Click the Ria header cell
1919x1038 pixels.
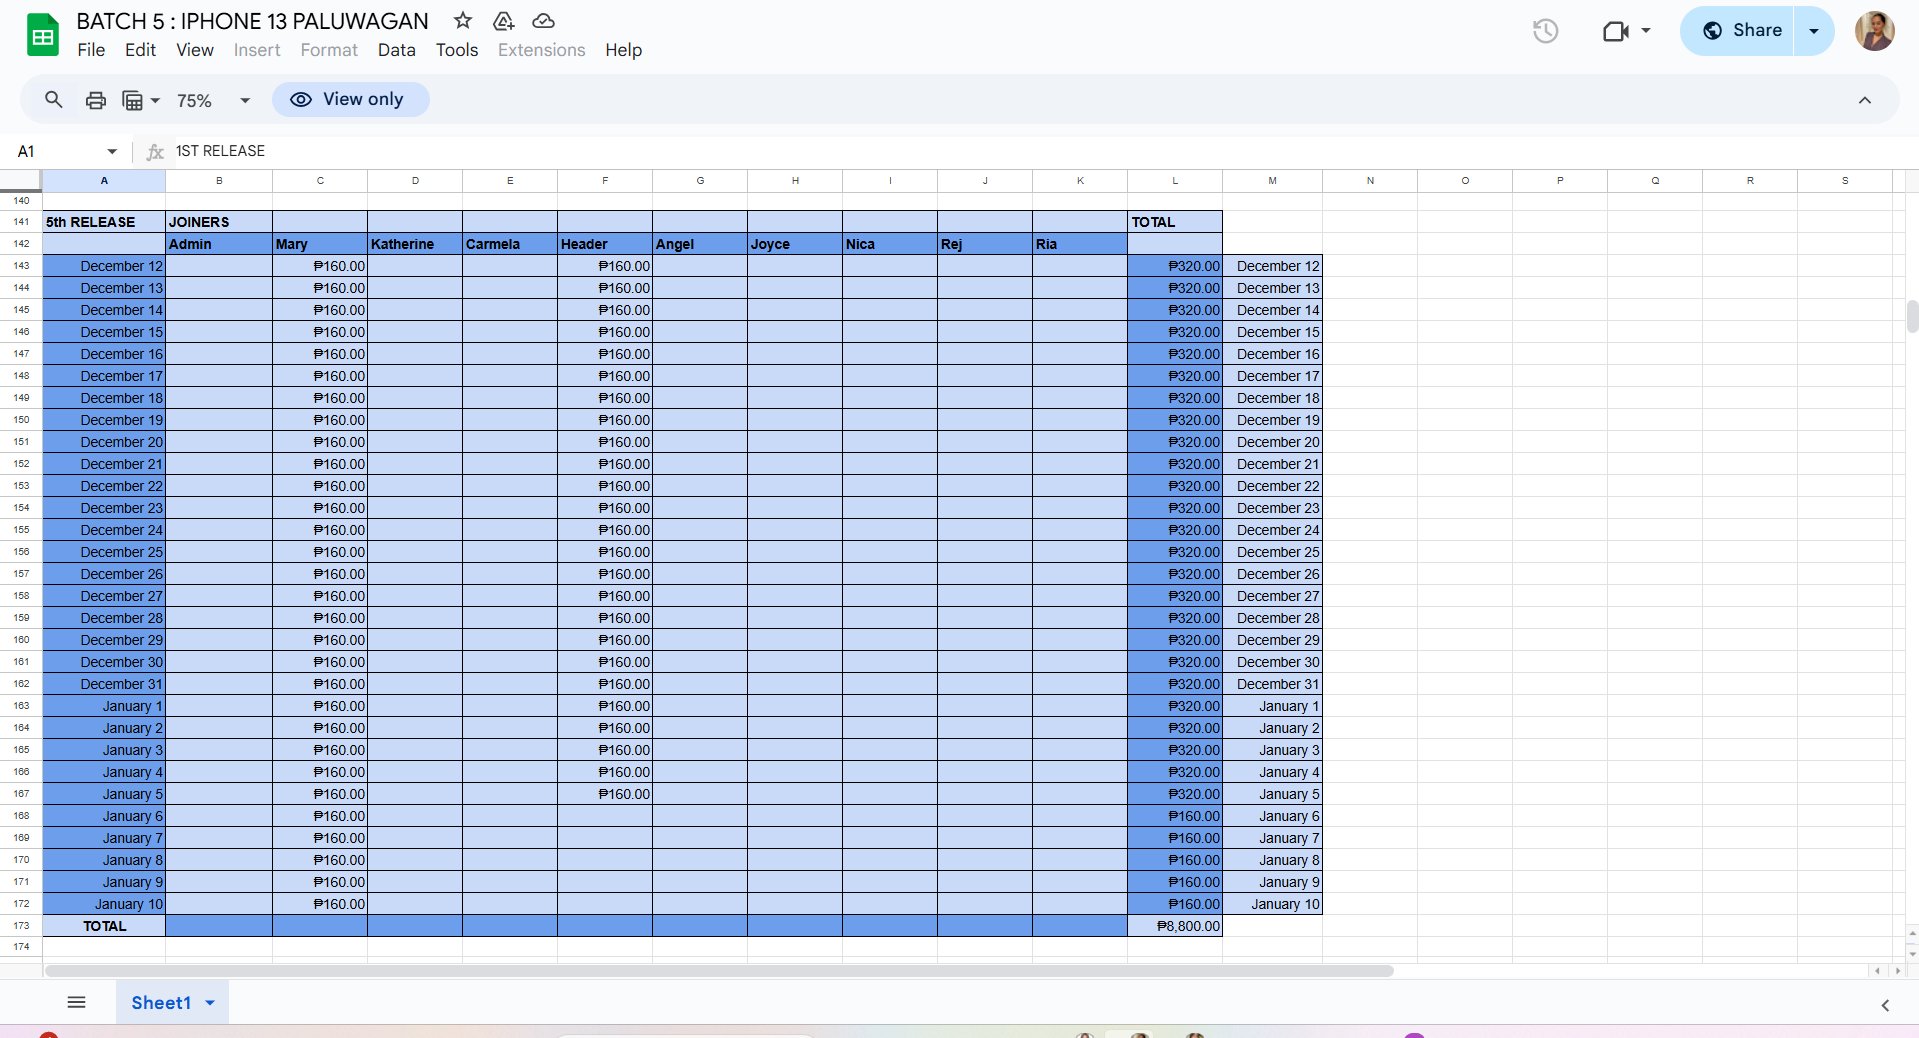click(x=1080, y=244)
